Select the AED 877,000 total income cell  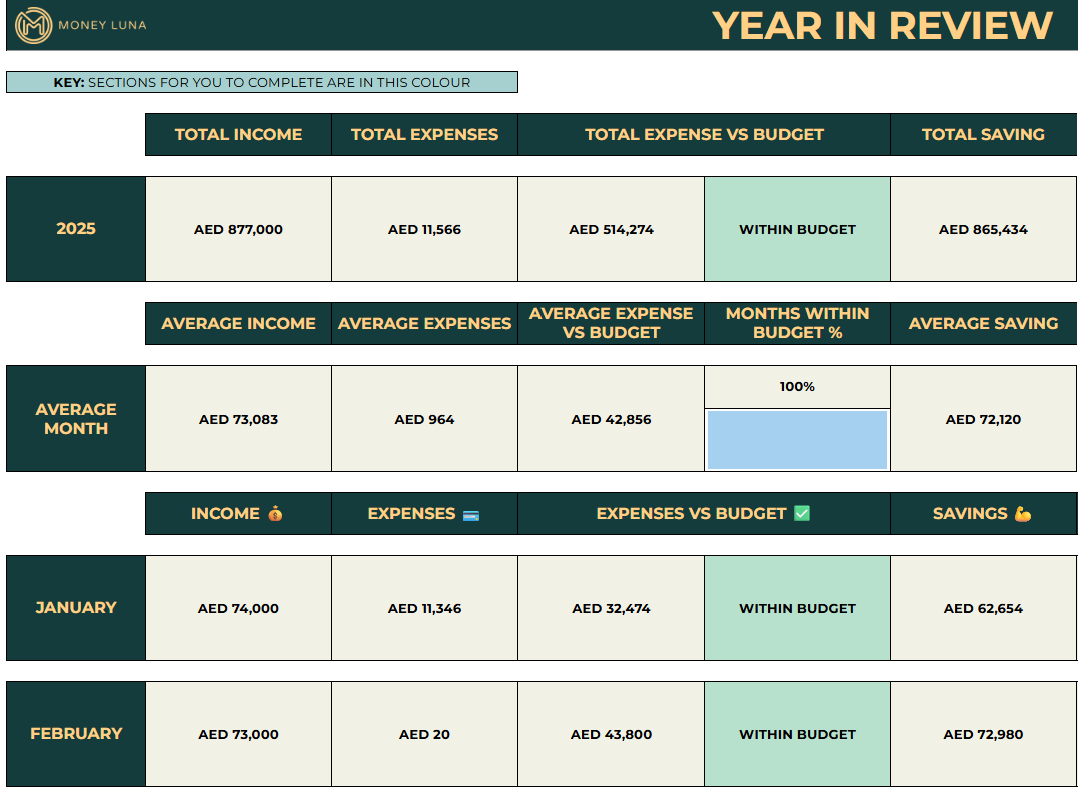point(238,229)
